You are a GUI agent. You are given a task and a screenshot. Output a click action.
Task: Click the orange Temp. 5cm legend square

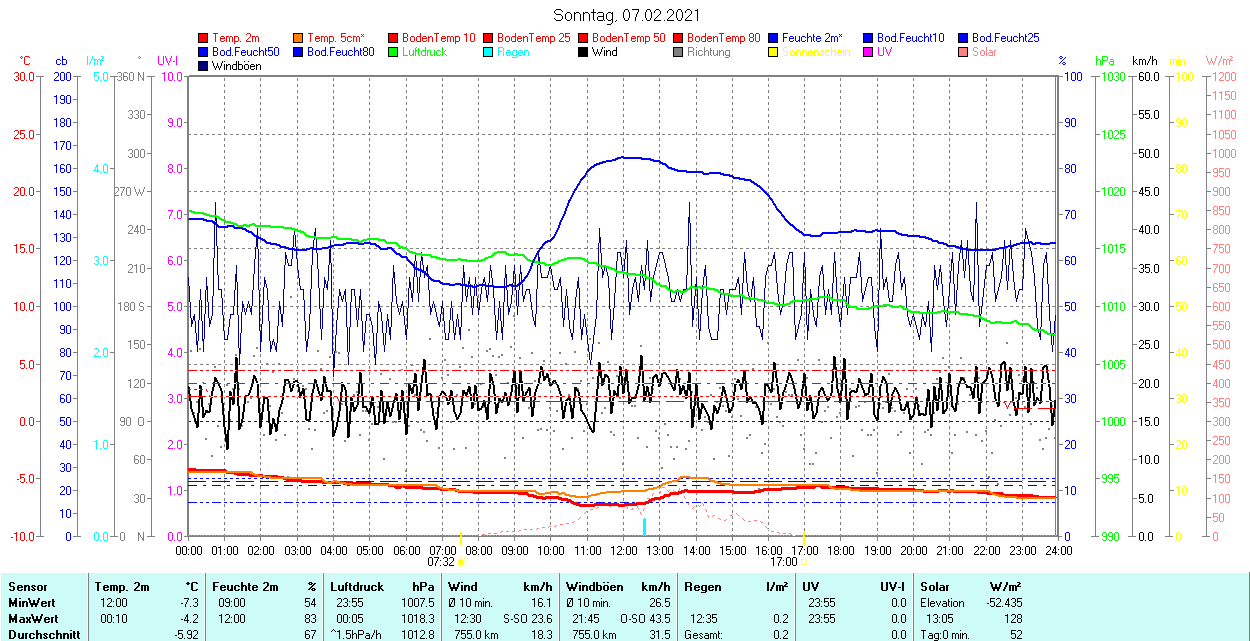(x=299, y=38)
